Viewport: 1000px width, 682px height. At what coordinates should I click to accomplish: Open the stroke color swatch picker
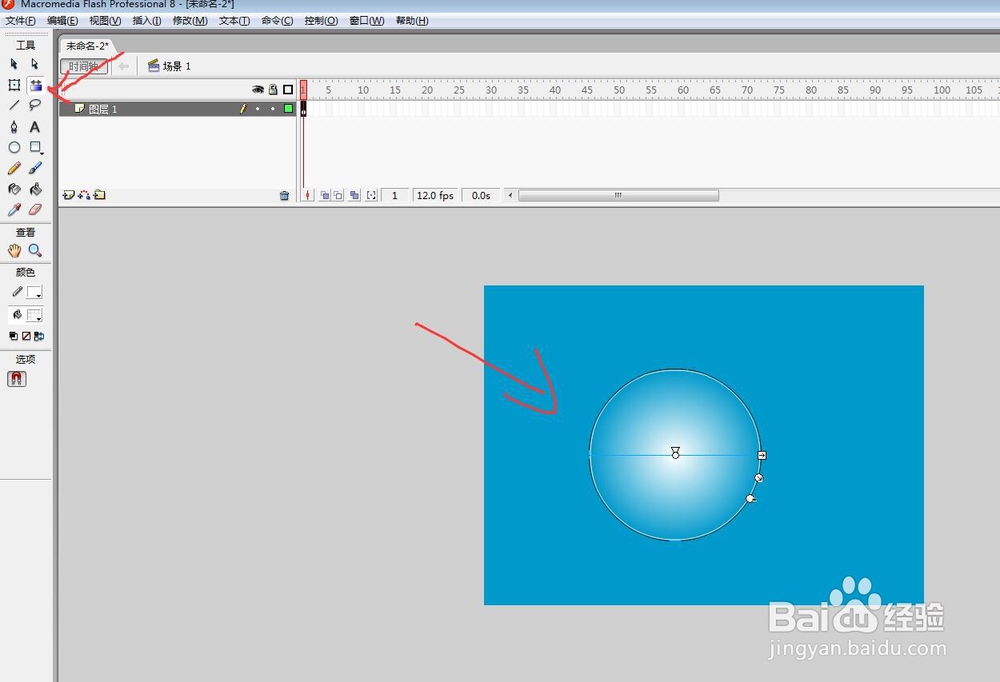click(34, 292)
